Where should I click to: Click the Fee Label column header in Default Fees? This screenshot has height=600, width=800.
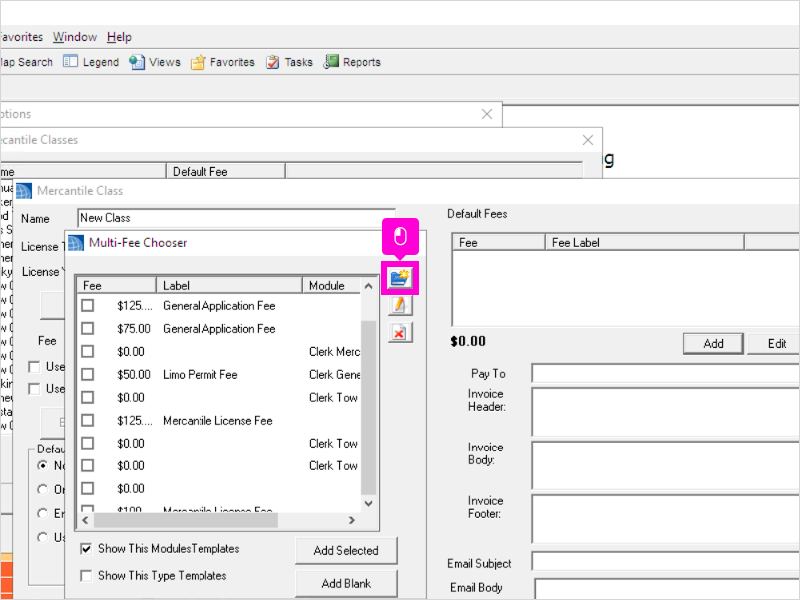coord(644,243)
